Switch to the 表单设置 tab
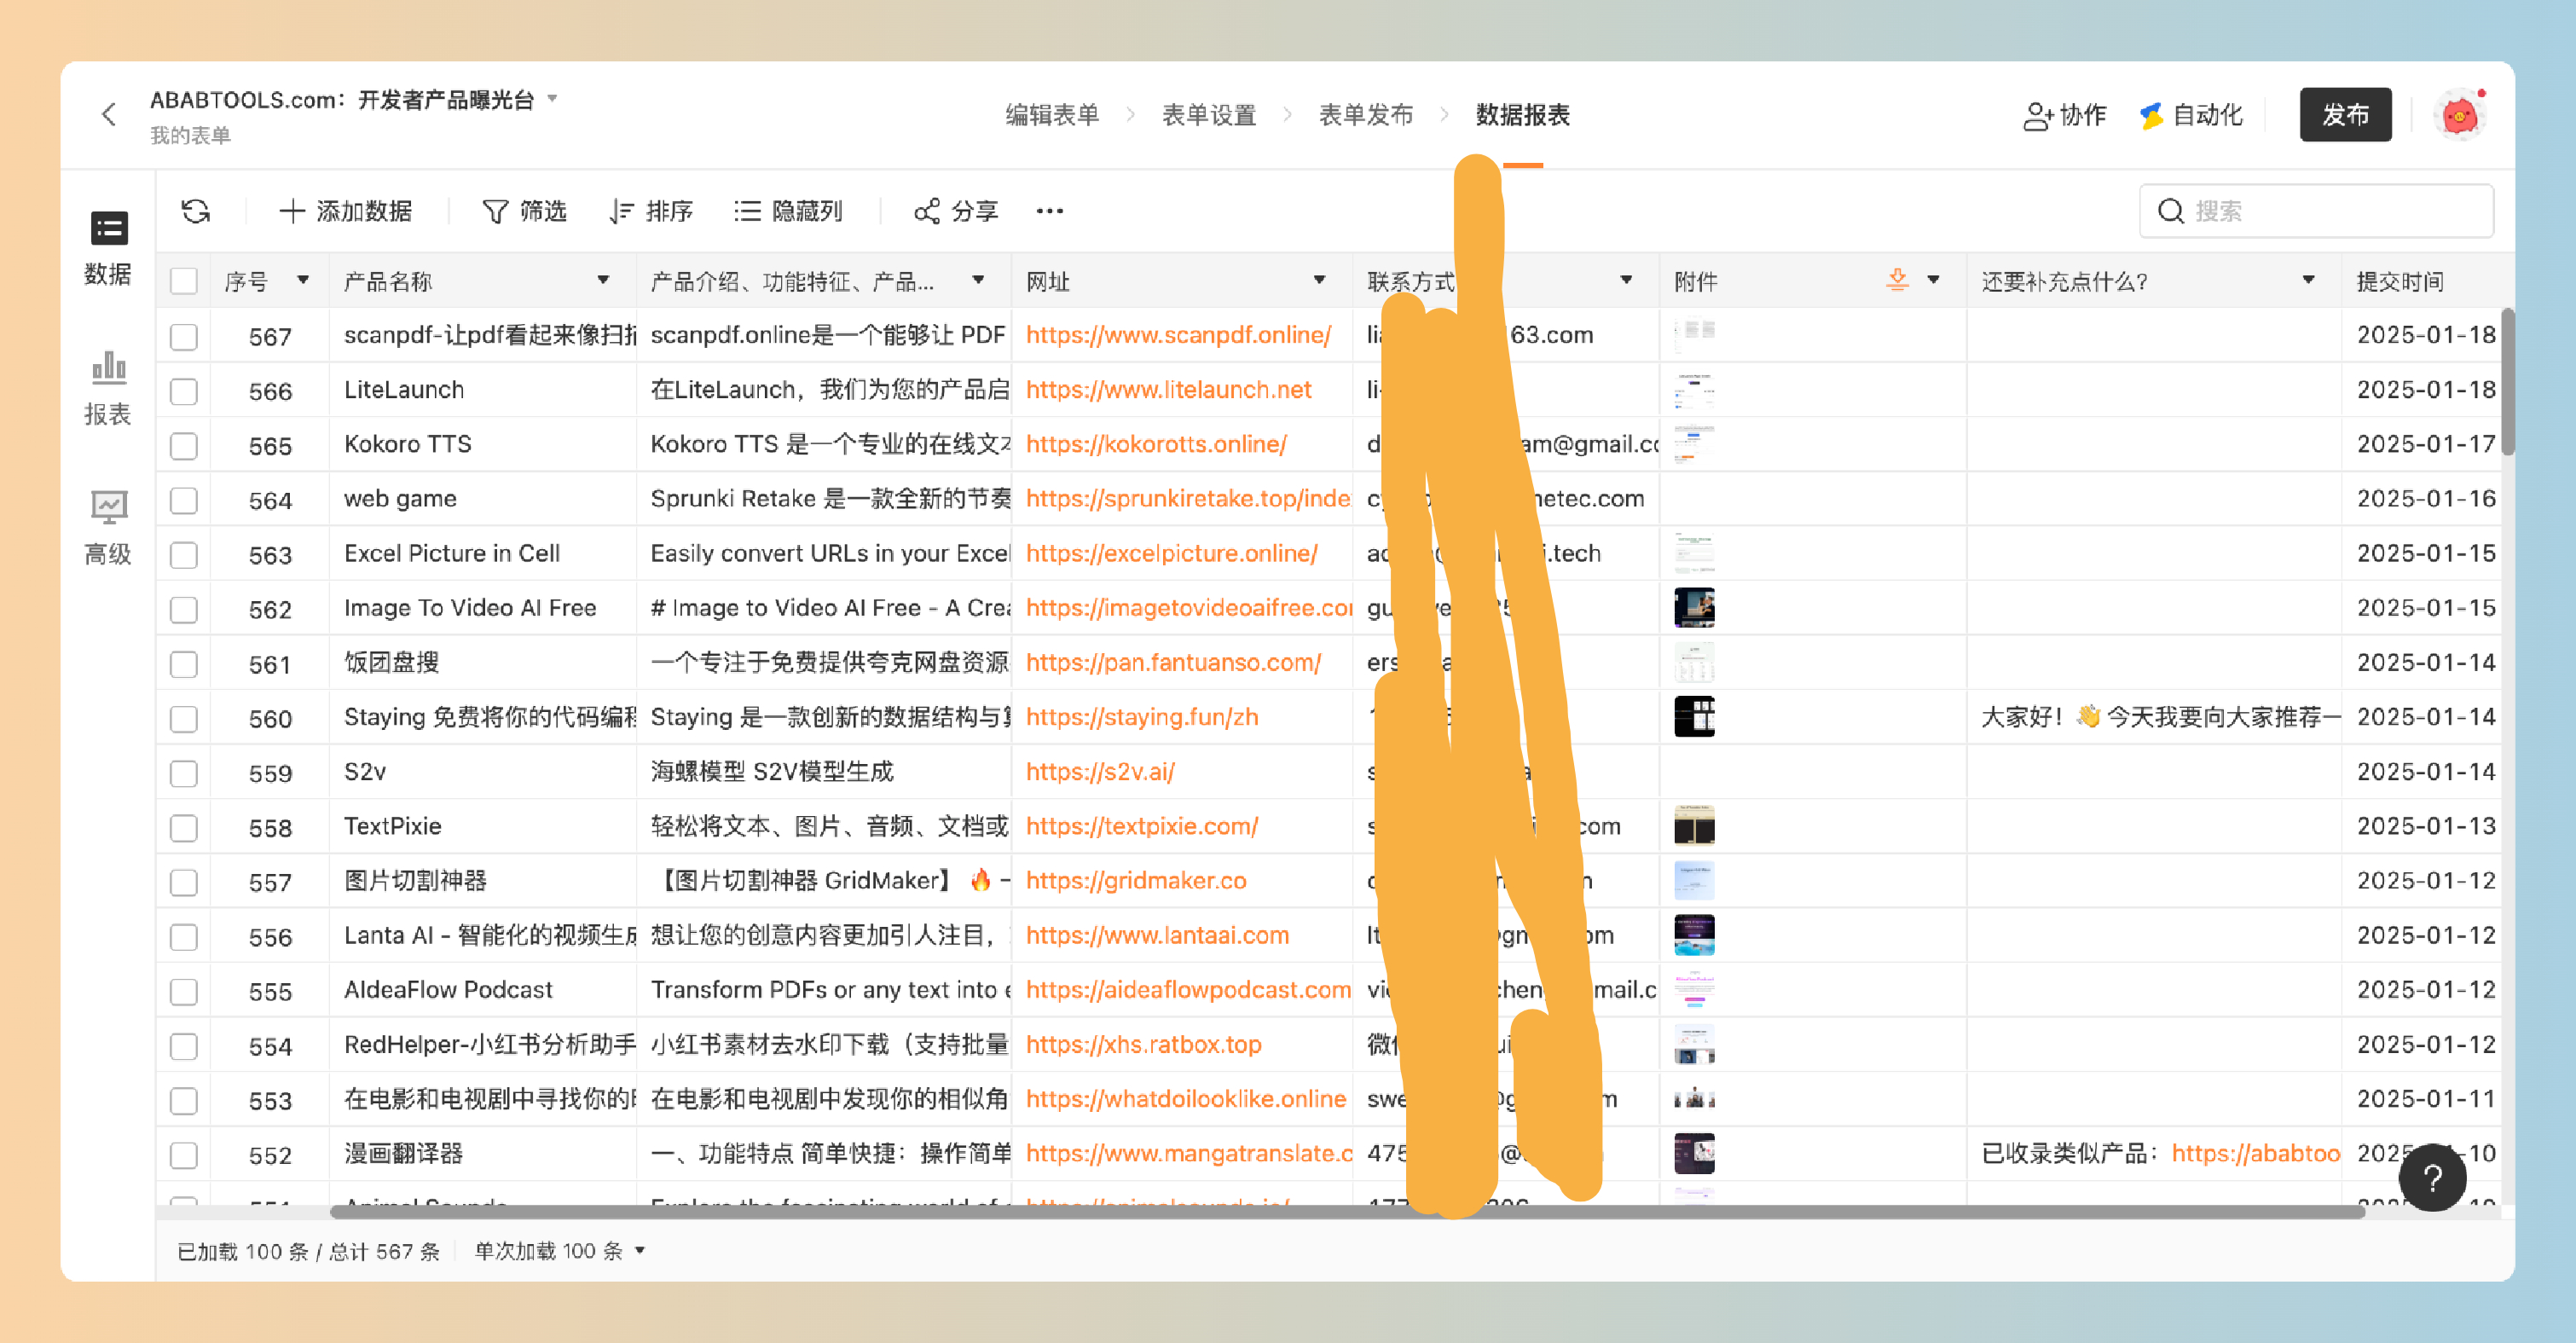2576x1343 pixels. pyautogui.click(x=1208, y=115)
